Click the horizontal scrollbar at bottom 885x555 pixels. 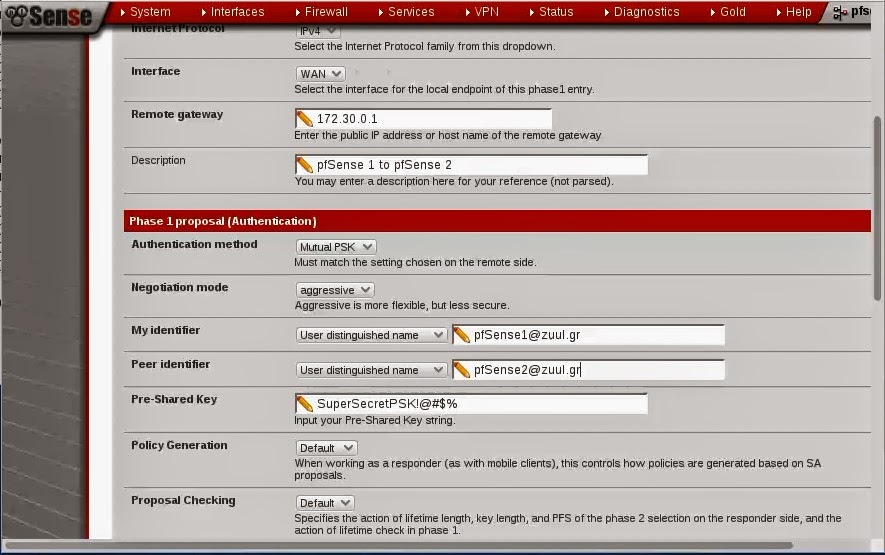[398, 545]
